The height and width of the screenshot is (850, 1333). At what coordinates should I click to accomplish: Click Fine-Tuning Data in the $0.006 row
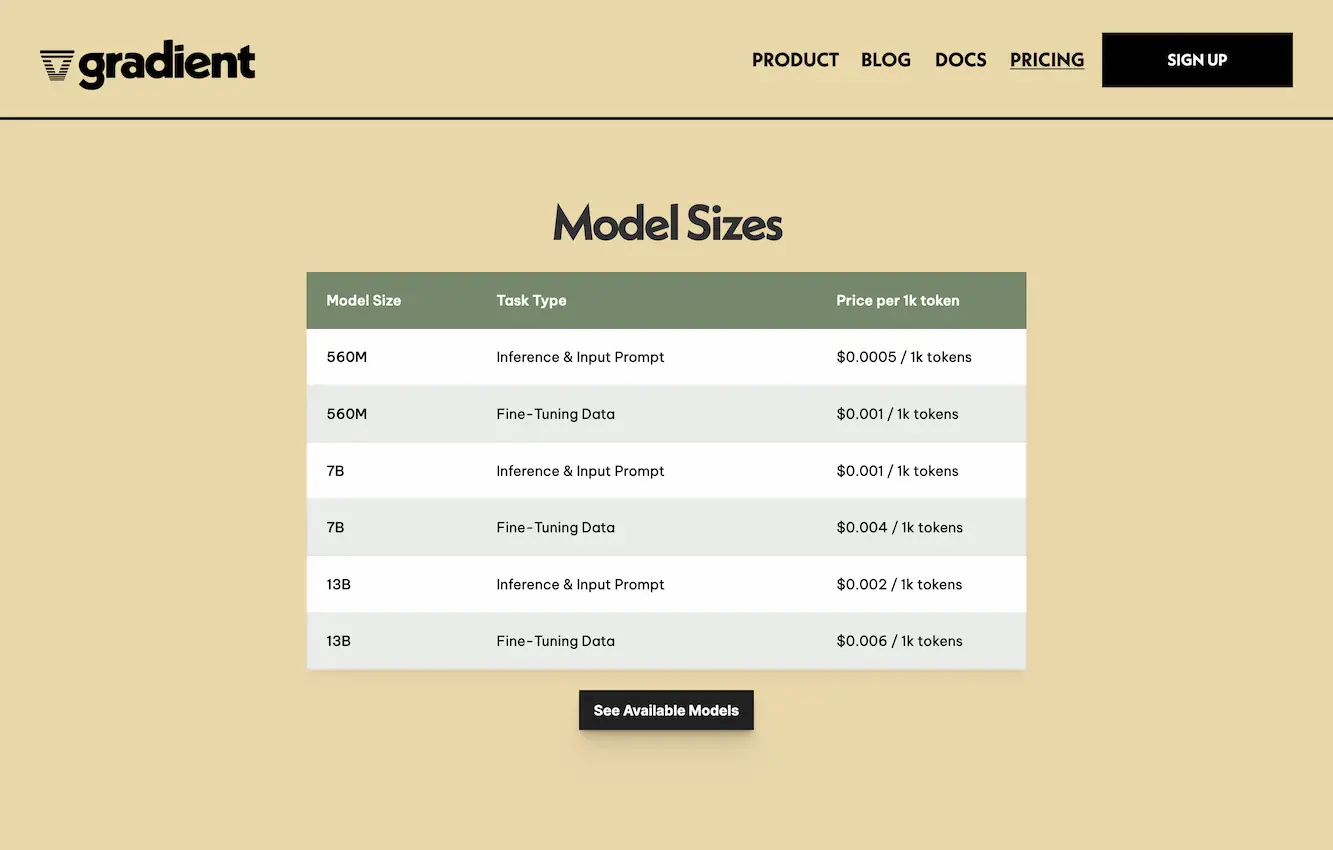(555, 641)
